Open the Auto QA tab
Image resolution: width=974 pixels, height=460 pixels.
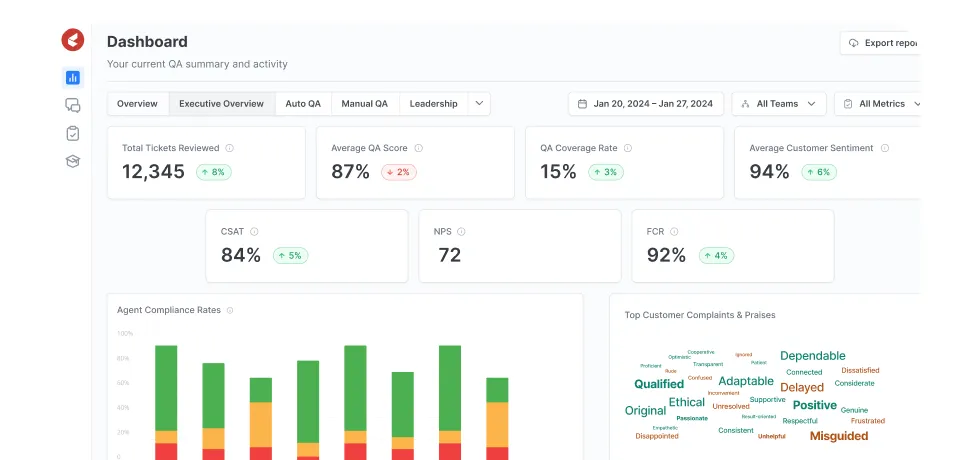pyautogui.click(x=303, y=104)
